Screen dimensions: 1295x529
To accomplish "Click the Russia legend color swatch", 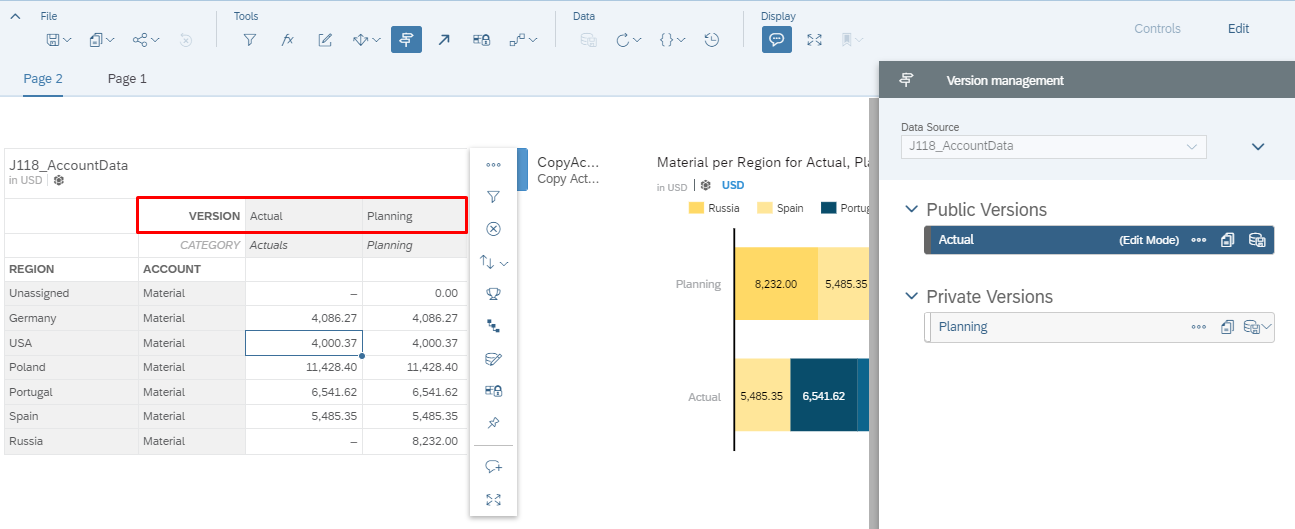I will tap(696, 208).
